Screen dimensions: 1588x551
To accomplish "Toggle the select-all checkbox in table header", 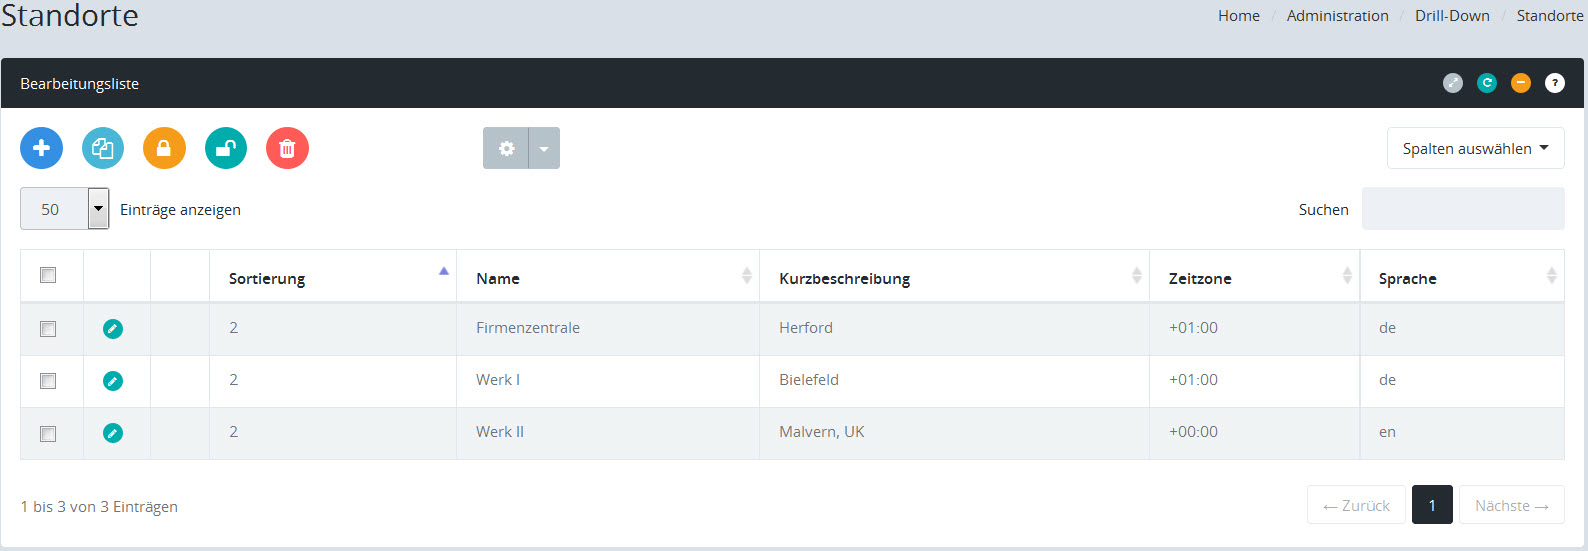I will 48,275.
